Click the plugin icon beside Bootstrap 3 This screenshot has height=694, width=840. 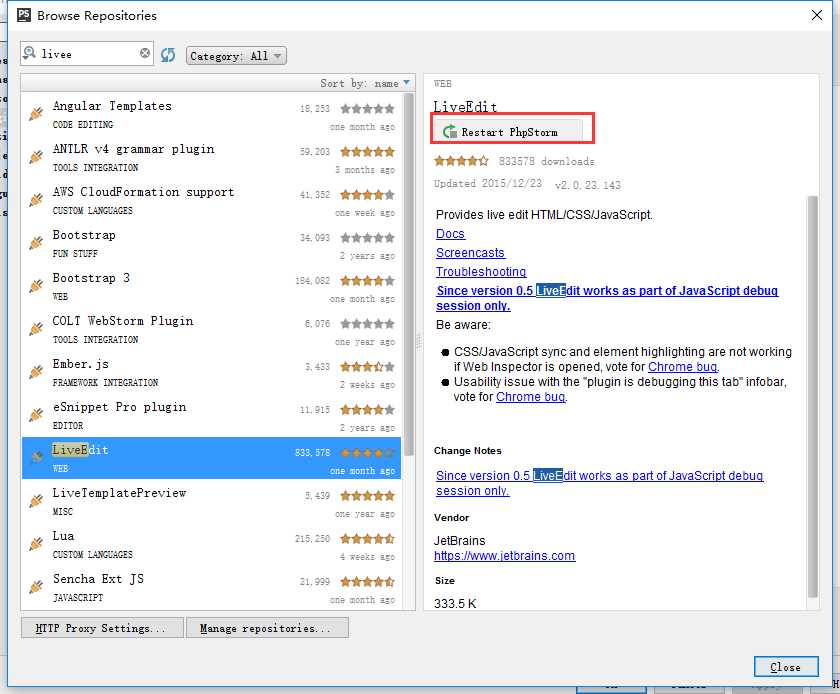point(36,286)
